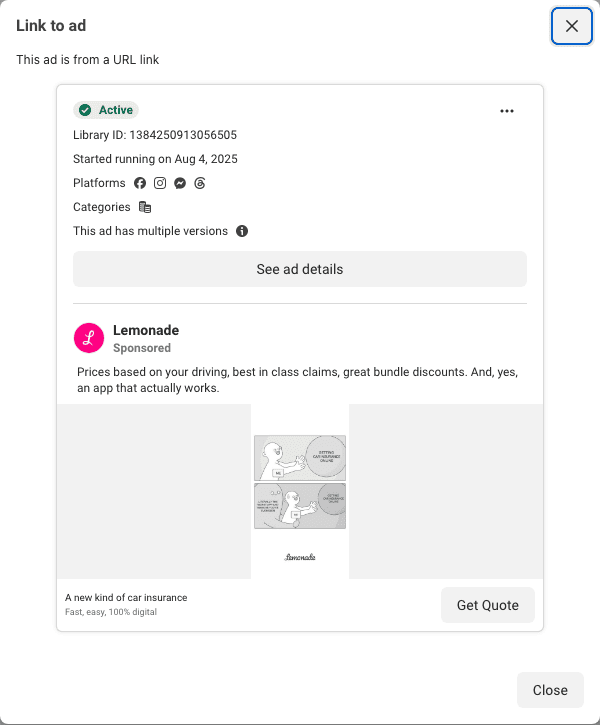Open the three-dot ad options menu
Screen dimensions: 600x725
pos(507,111)
